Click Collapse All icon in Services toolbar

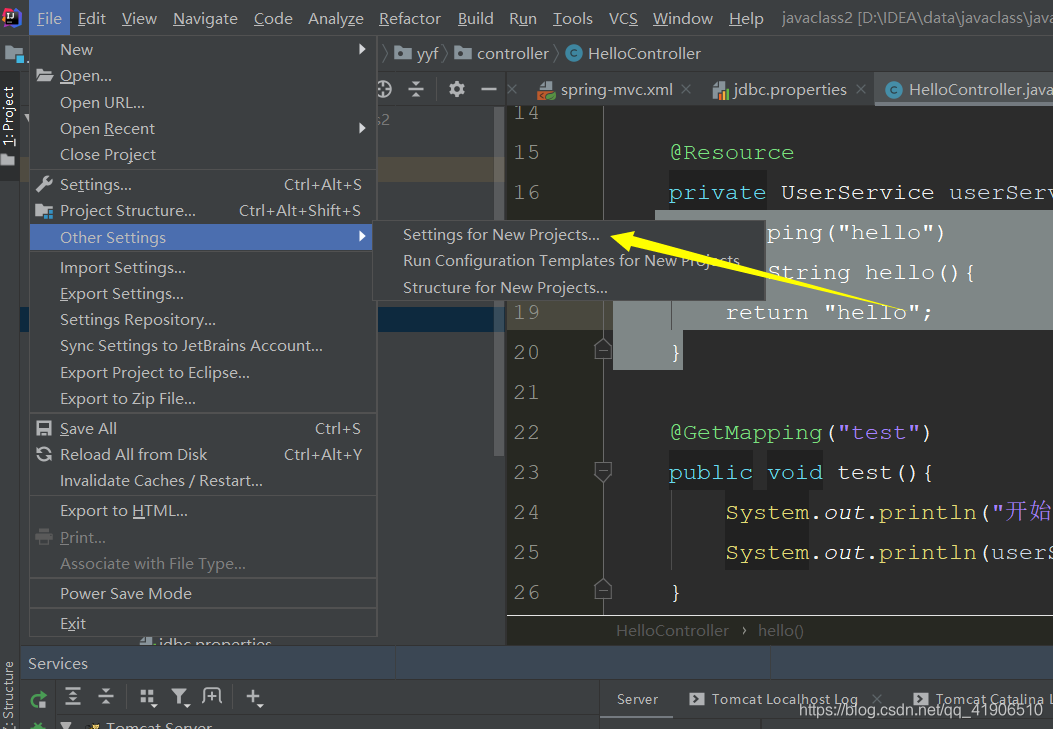pos(105,697)
